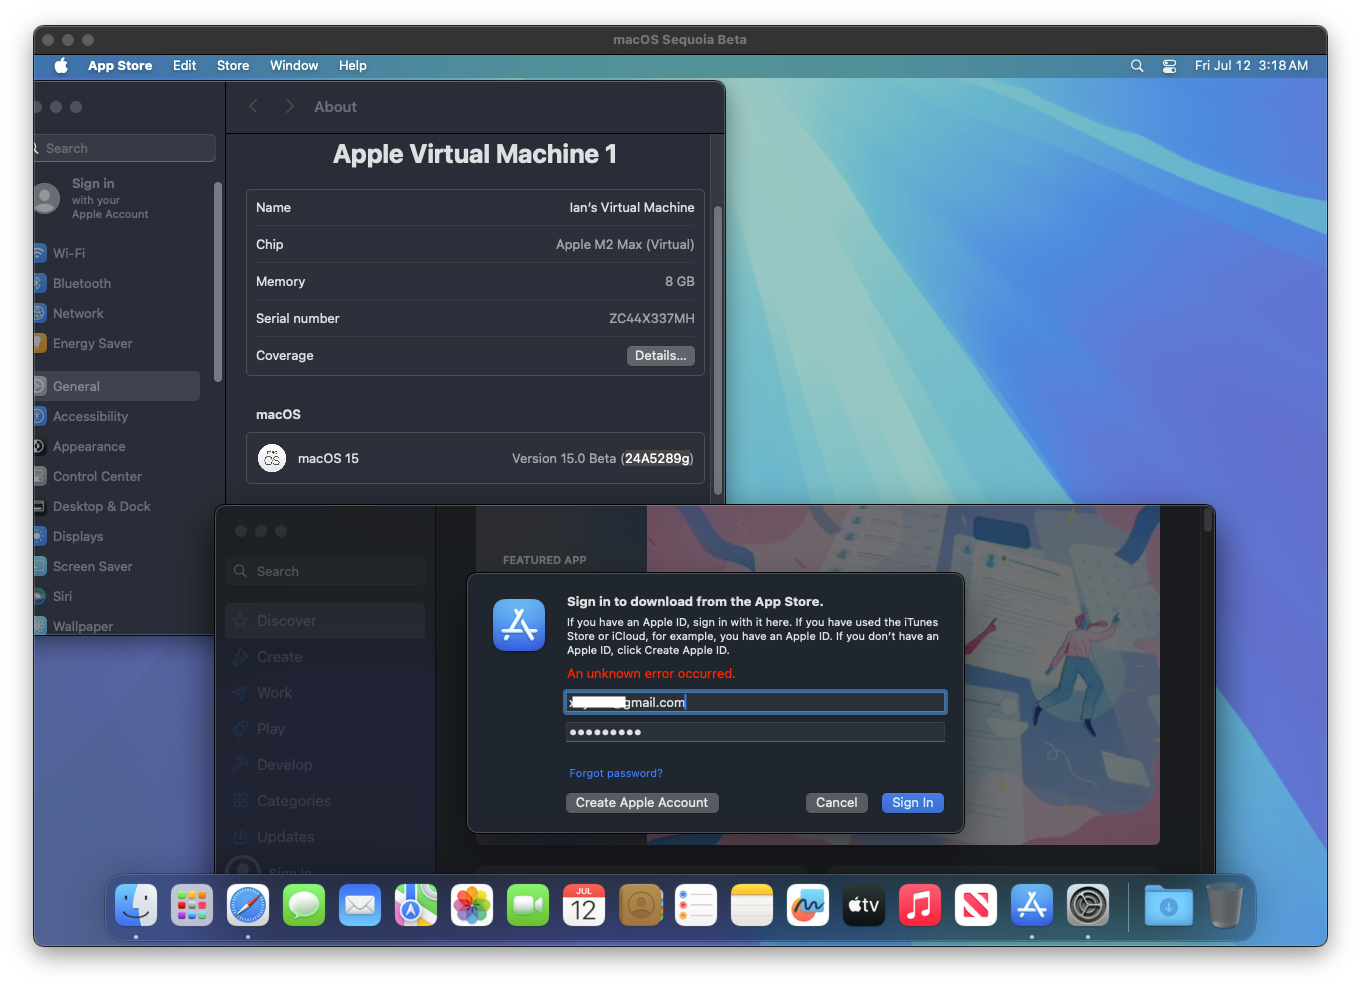The image size is (1361, 988).
Task: Select Network in Settings sidebar
Action: pyautogui.click(x=117, y=314)
